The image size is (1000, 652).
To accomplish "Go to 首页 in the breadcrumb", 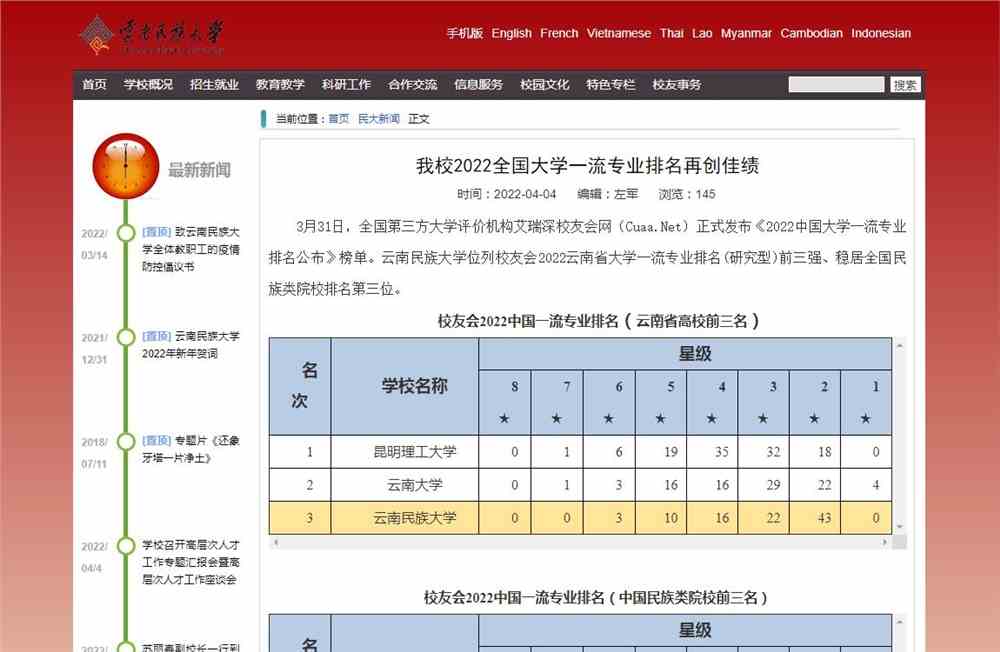I will (x=339, y=119).
